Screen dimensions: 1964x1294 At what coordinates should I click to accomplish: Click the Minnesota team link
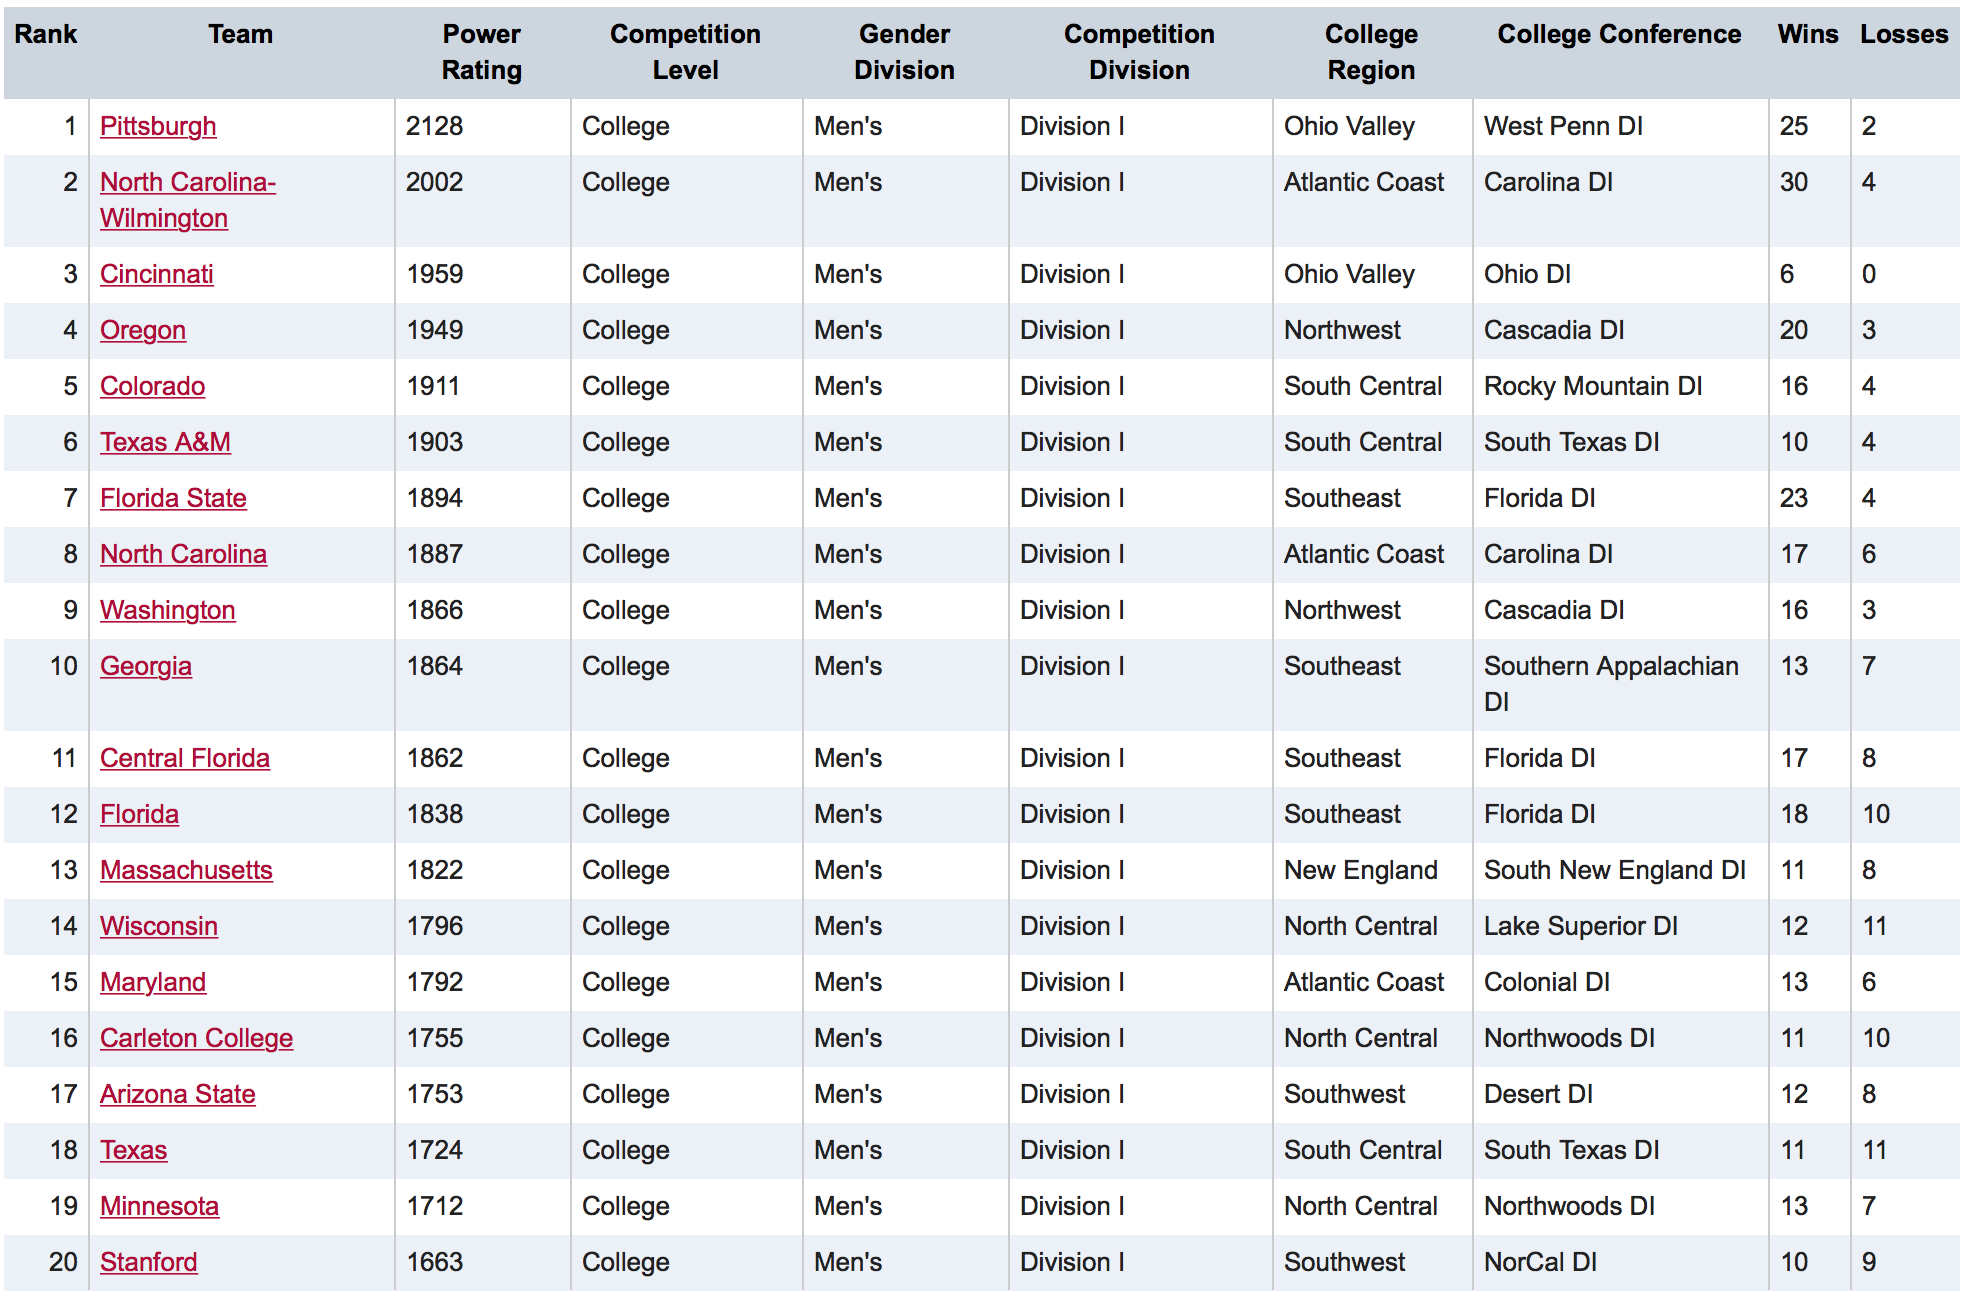click(x=159, y=1206)
